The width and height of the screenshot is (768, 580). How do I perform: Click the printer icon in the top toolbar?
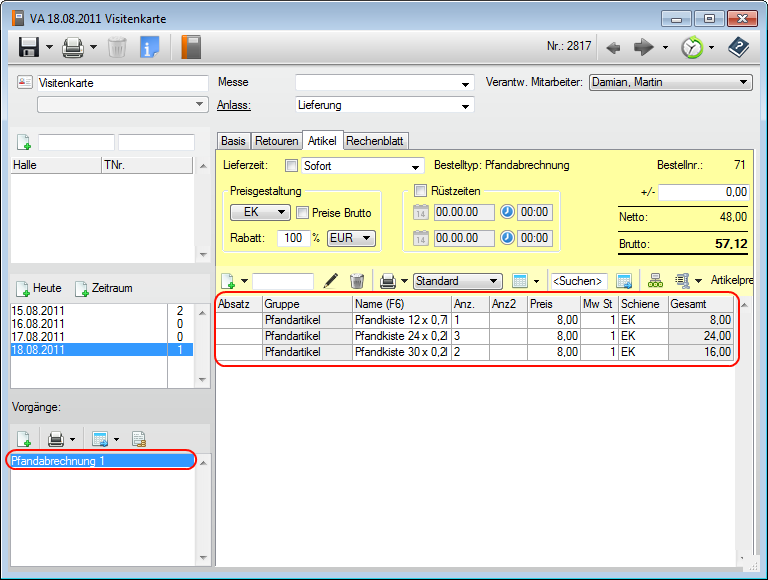click(x=73, y=46)
